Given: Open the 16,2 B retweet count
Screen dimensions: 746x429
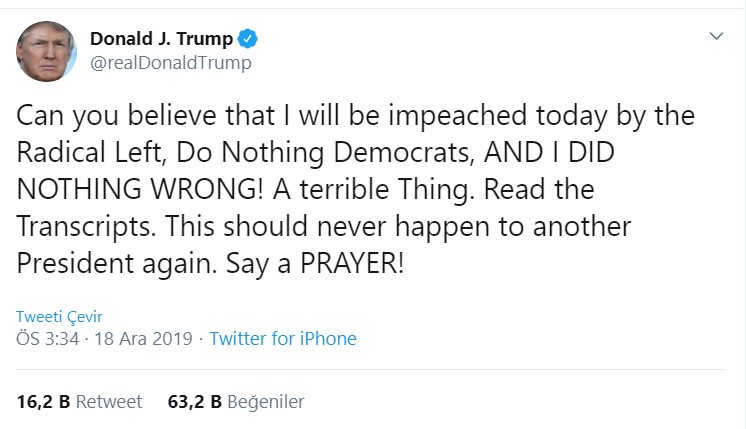Looking at the screenshot, I should point(43,402).
